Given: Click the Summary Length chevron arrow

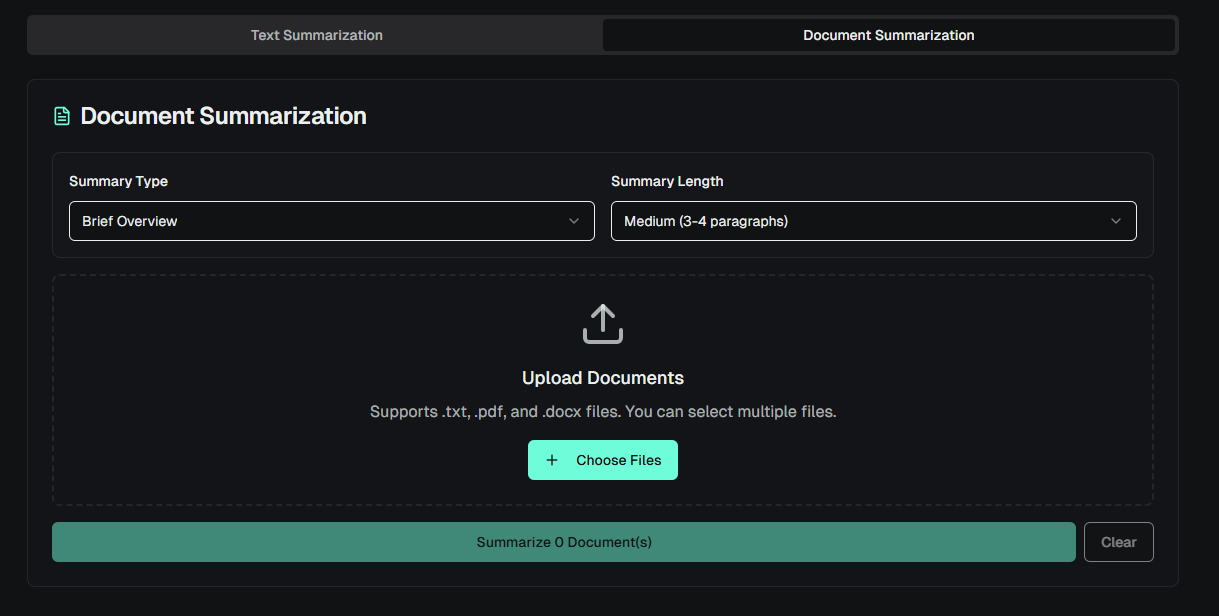Looking at the screenshot, I should coord(1116,221).
